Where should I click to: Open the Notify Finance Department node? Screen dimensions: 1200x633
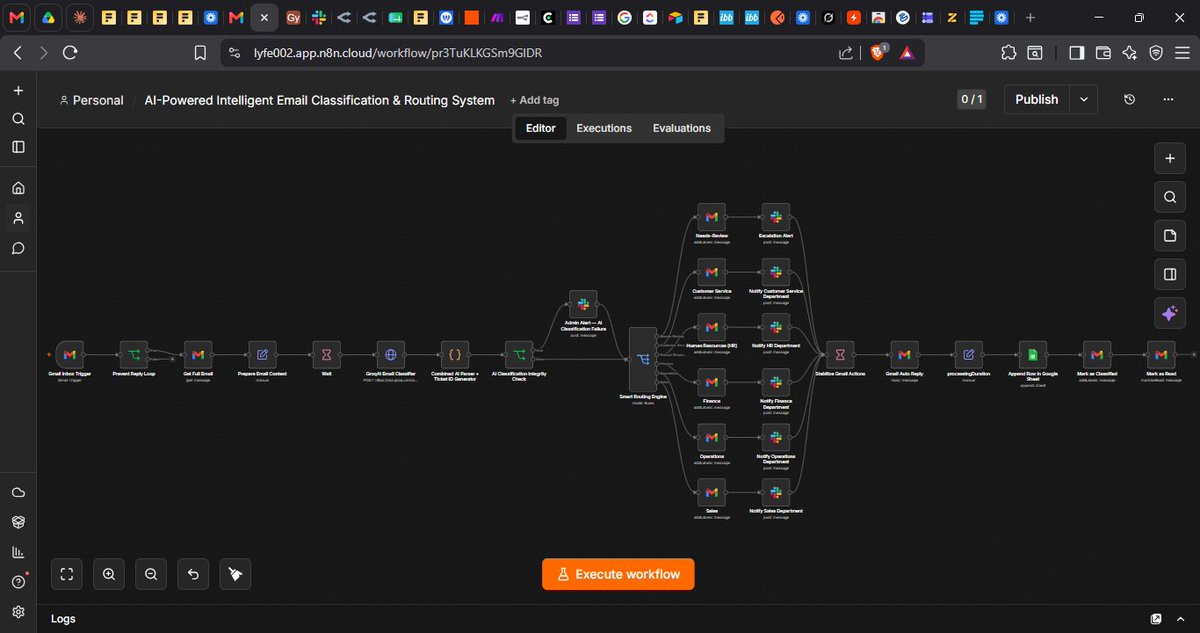click(776, 382)
